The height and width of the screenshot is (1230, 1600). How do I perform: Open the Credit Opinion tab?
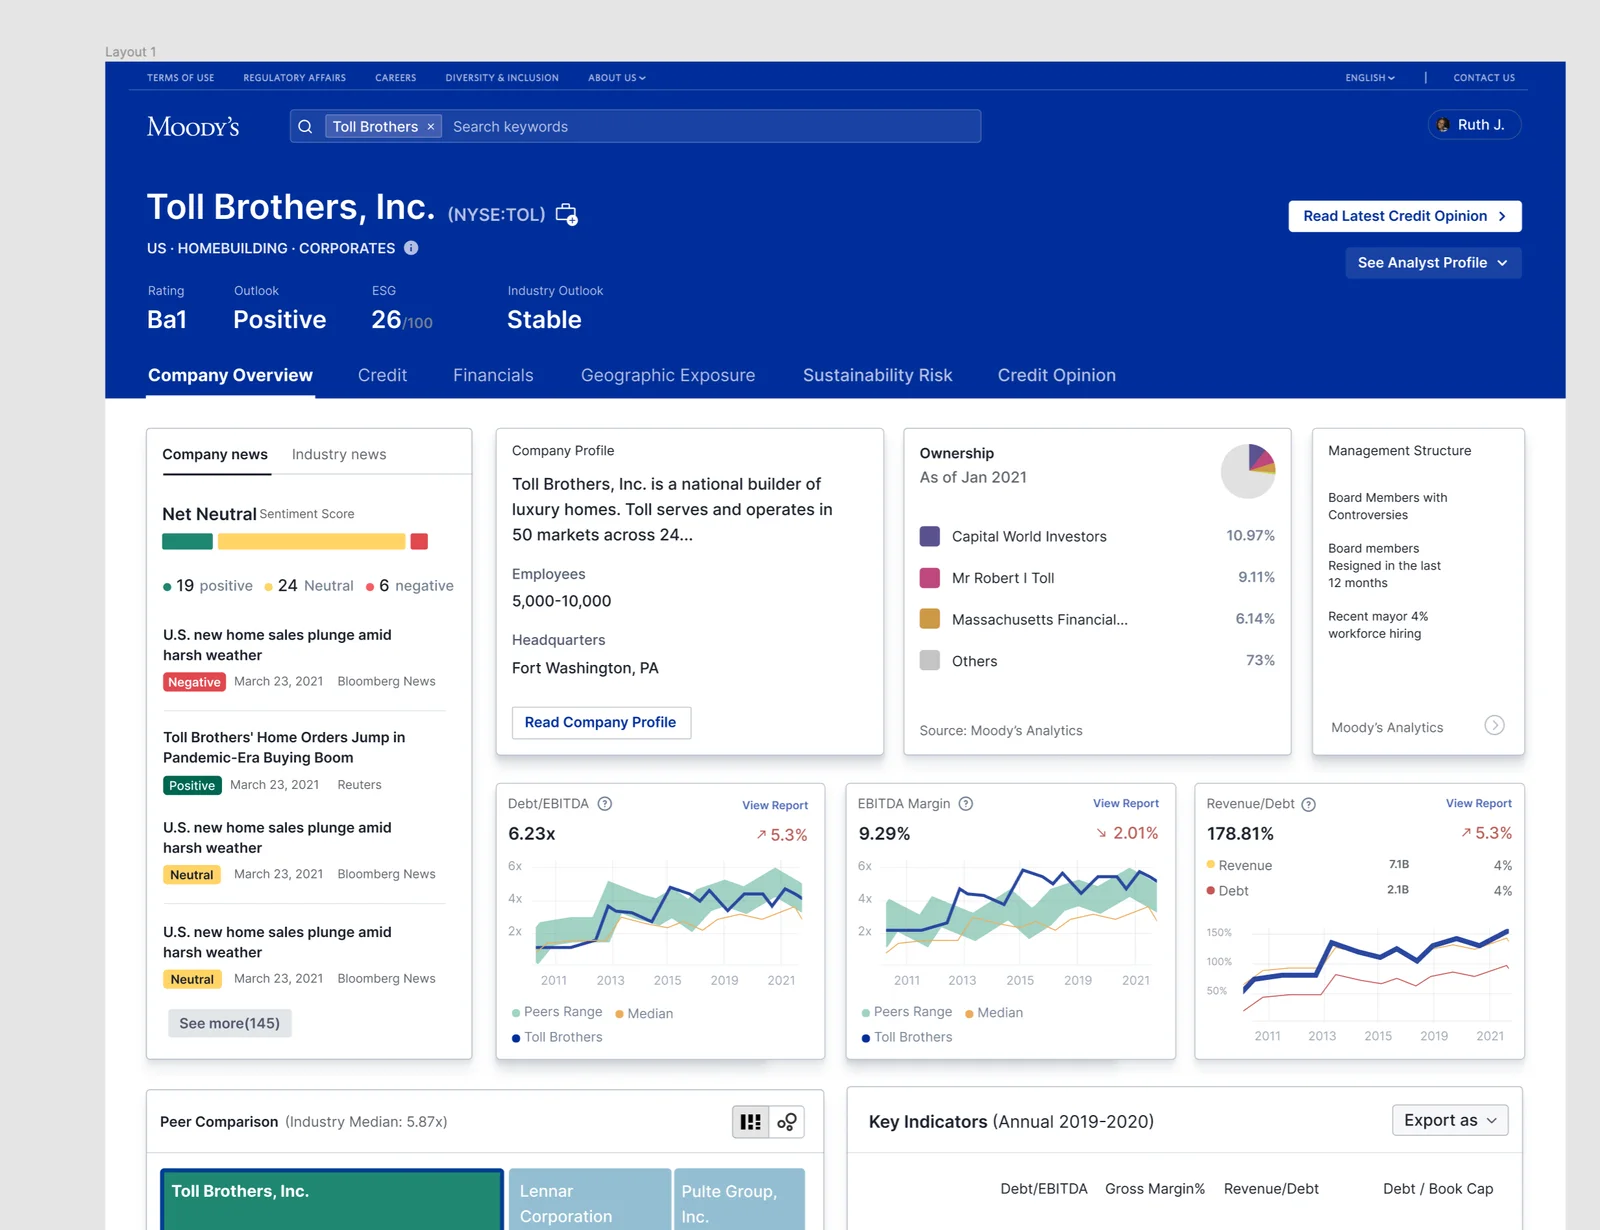point(1056,375)
